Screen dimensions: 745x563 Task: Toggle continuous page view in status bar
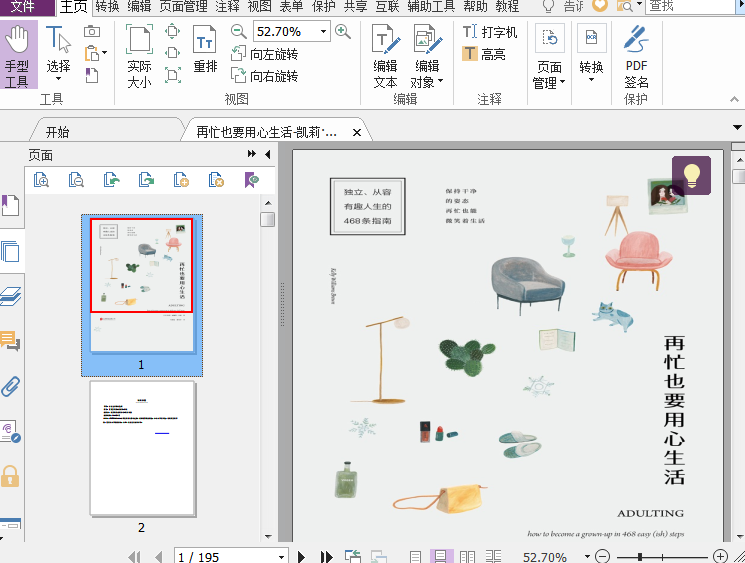[x=441, y=557]
